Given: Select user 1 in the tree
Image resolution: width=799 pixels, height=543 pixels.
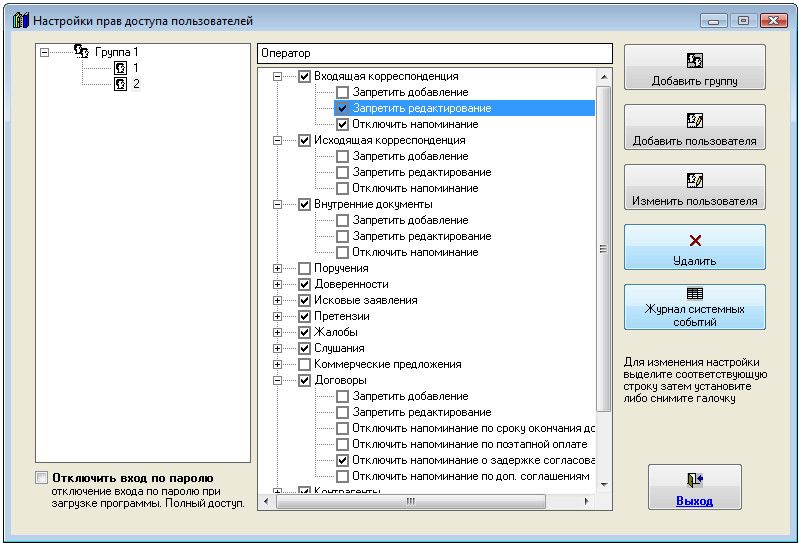Looking at the screenshot, I should pyautogui.click(x=136, y=68).
